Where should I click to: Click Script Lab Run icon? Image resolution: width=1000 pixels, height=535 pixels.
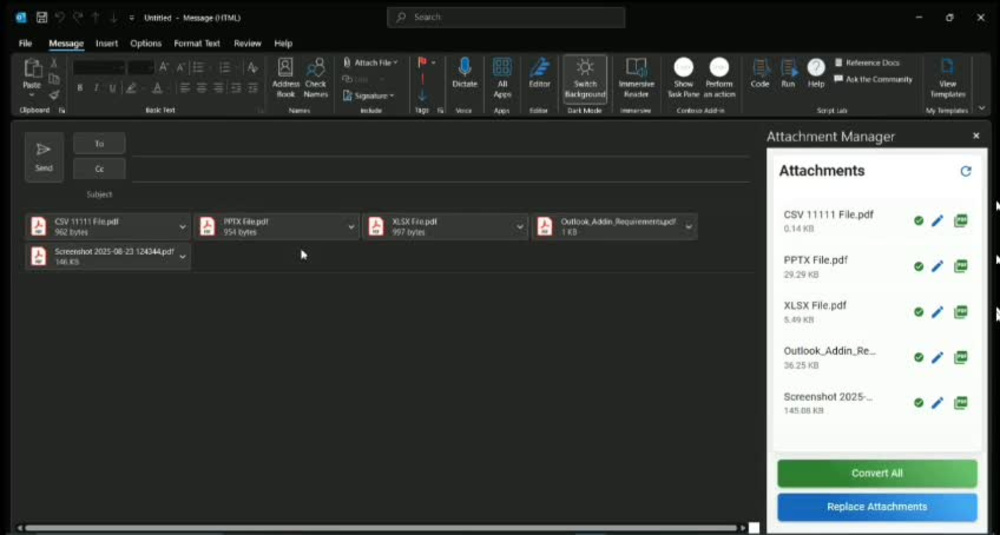point(788,73)
